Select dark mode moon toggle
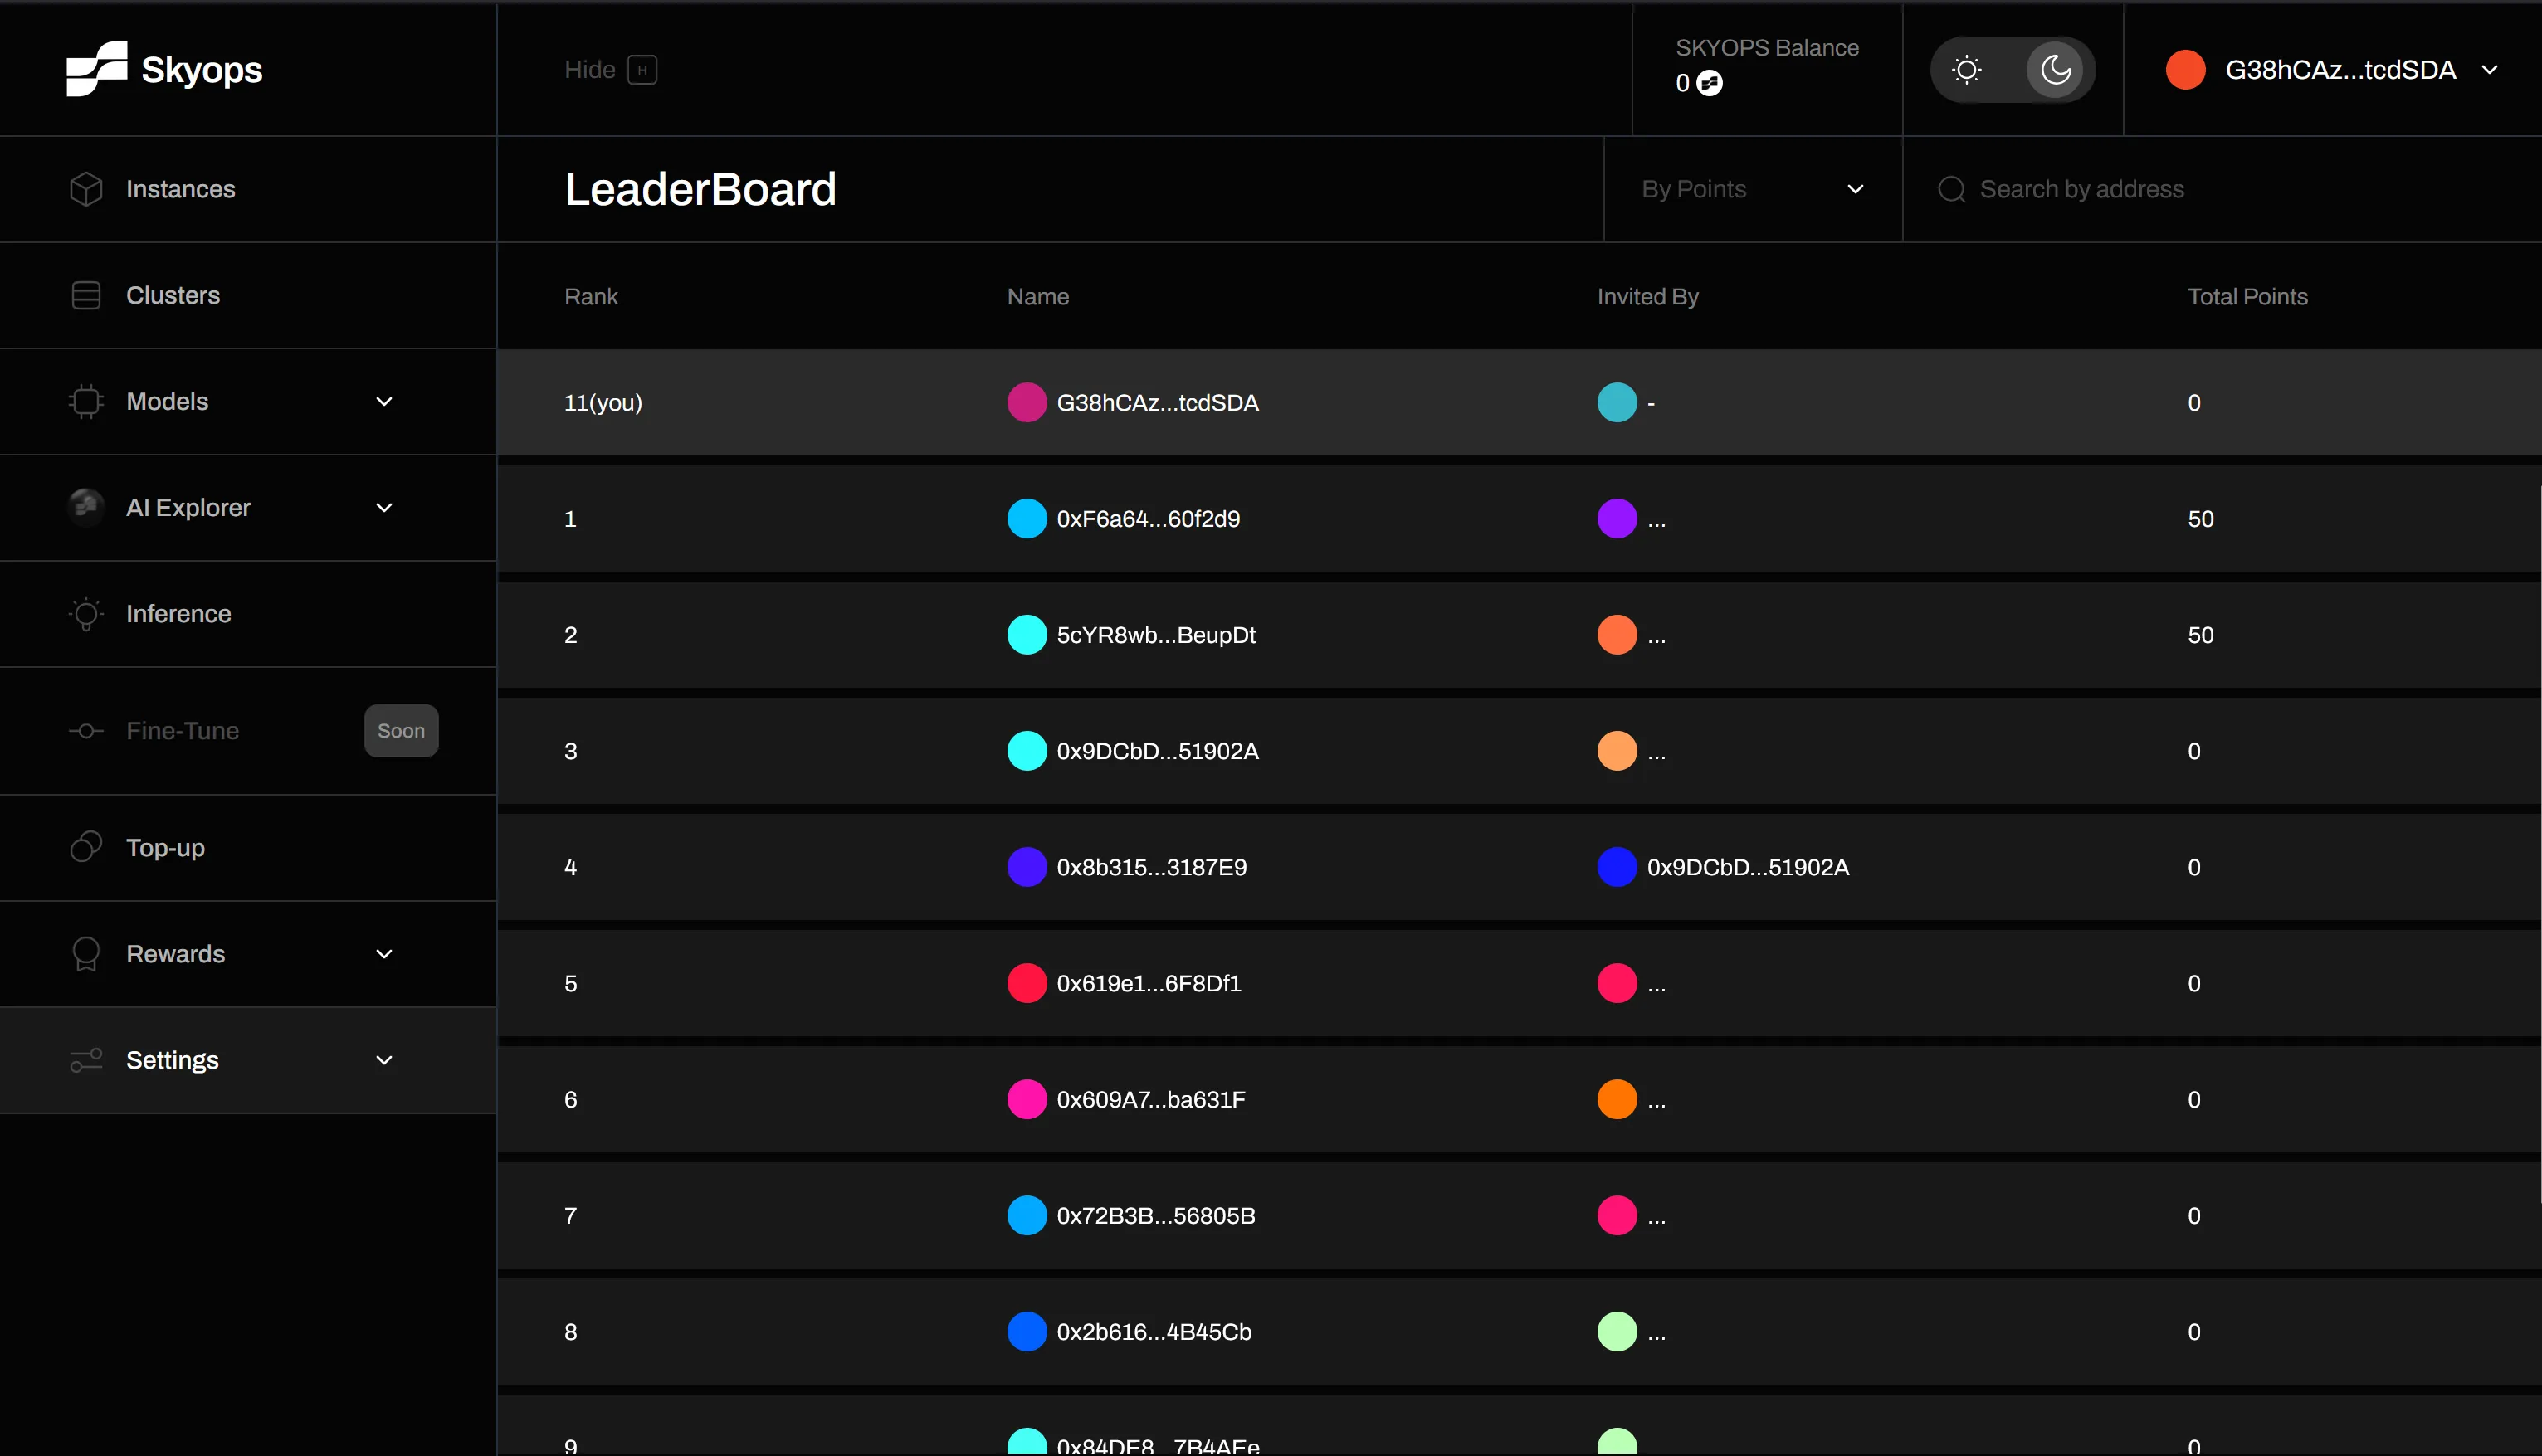 [x=2055, y=70]
